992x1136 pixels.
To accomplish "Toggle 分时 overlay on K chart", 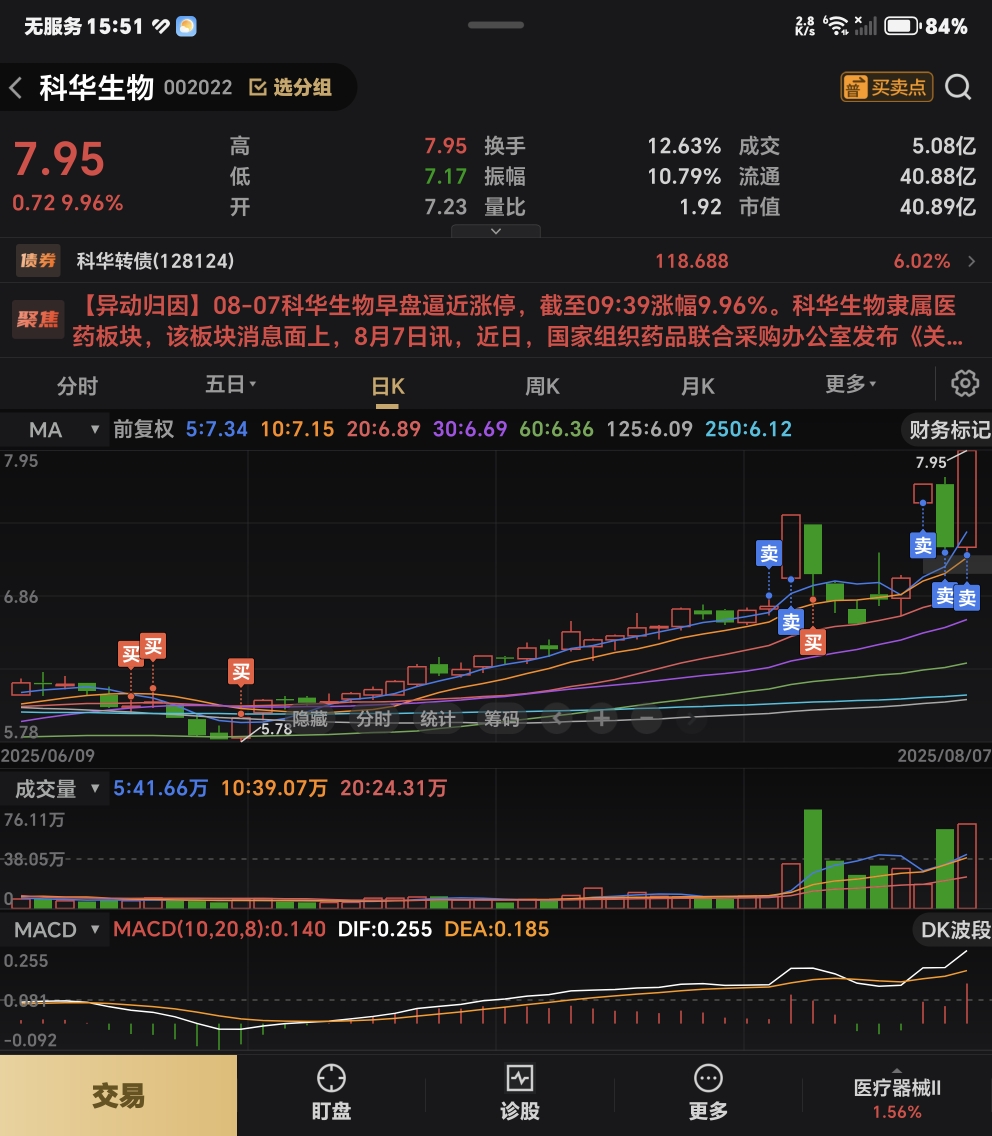I will (x=374, y=719).
